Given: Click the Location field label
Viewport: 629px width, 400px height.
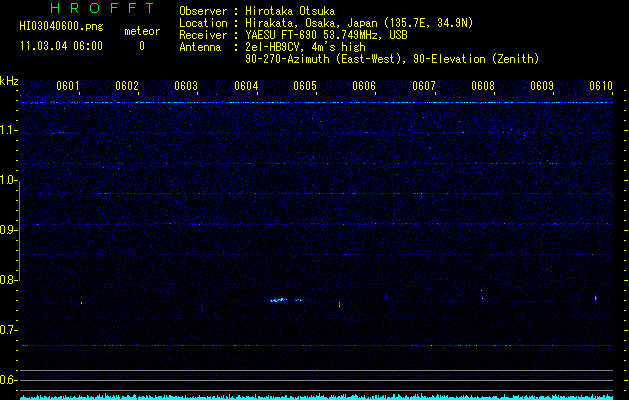Looking at the screenshot, I should coord(204,23).
